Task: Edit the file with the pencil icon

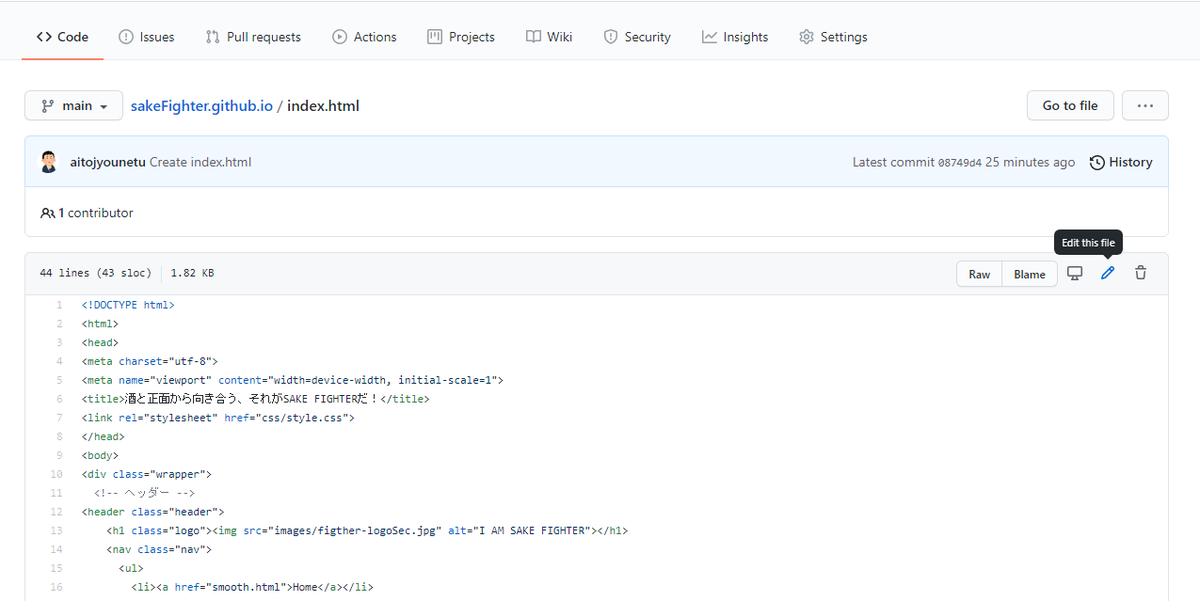Action: pos(1106,273)
